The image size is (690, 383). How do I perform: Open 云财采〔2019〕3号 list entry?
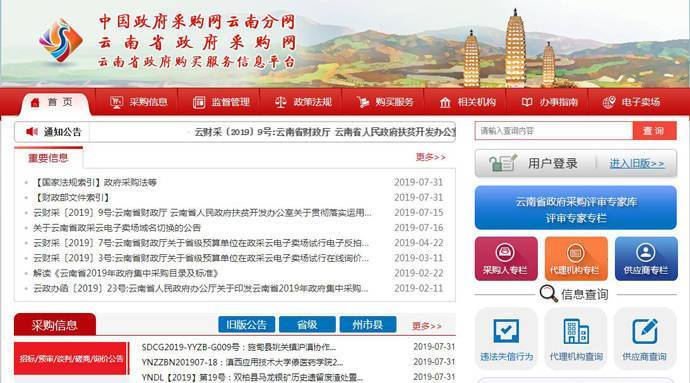201,258
